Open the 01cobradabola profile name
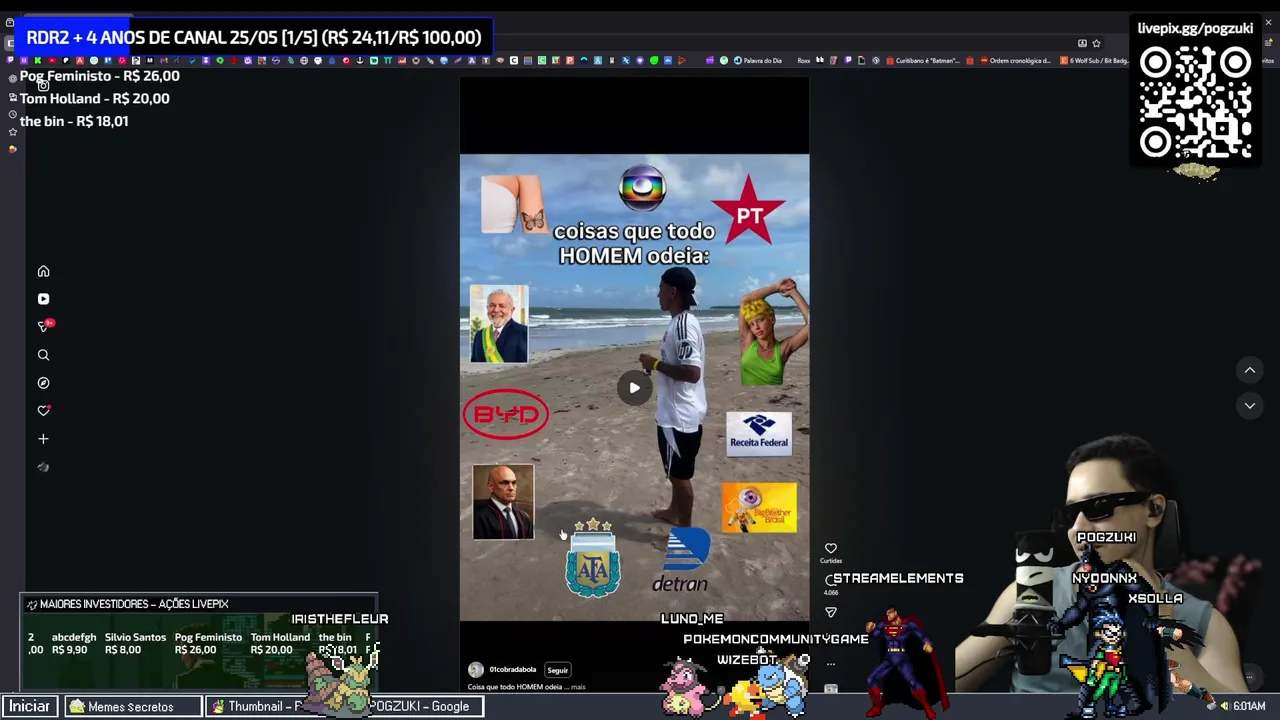The height and width of the screenshot is (720, 1280). coord(512,670)
